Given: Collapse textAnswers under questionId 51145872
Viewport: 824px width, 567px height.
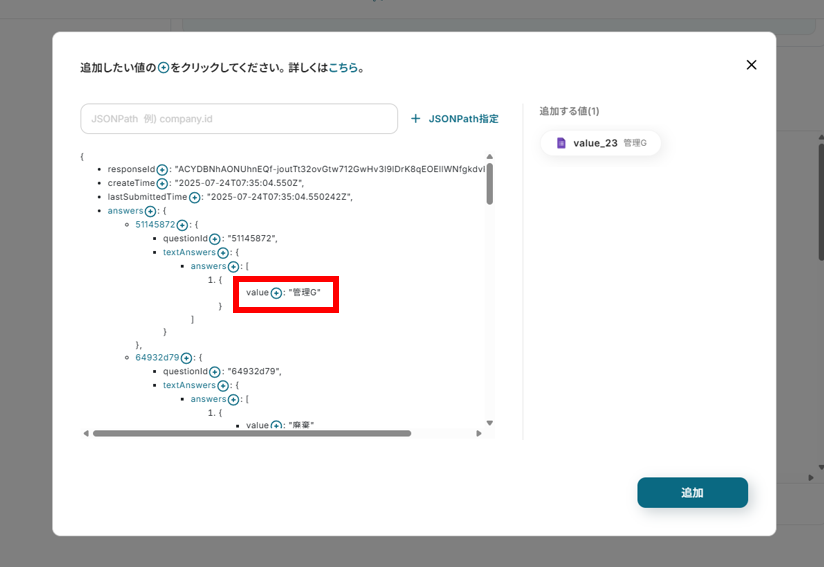Looking at the screenshot, I should [189, 253].
